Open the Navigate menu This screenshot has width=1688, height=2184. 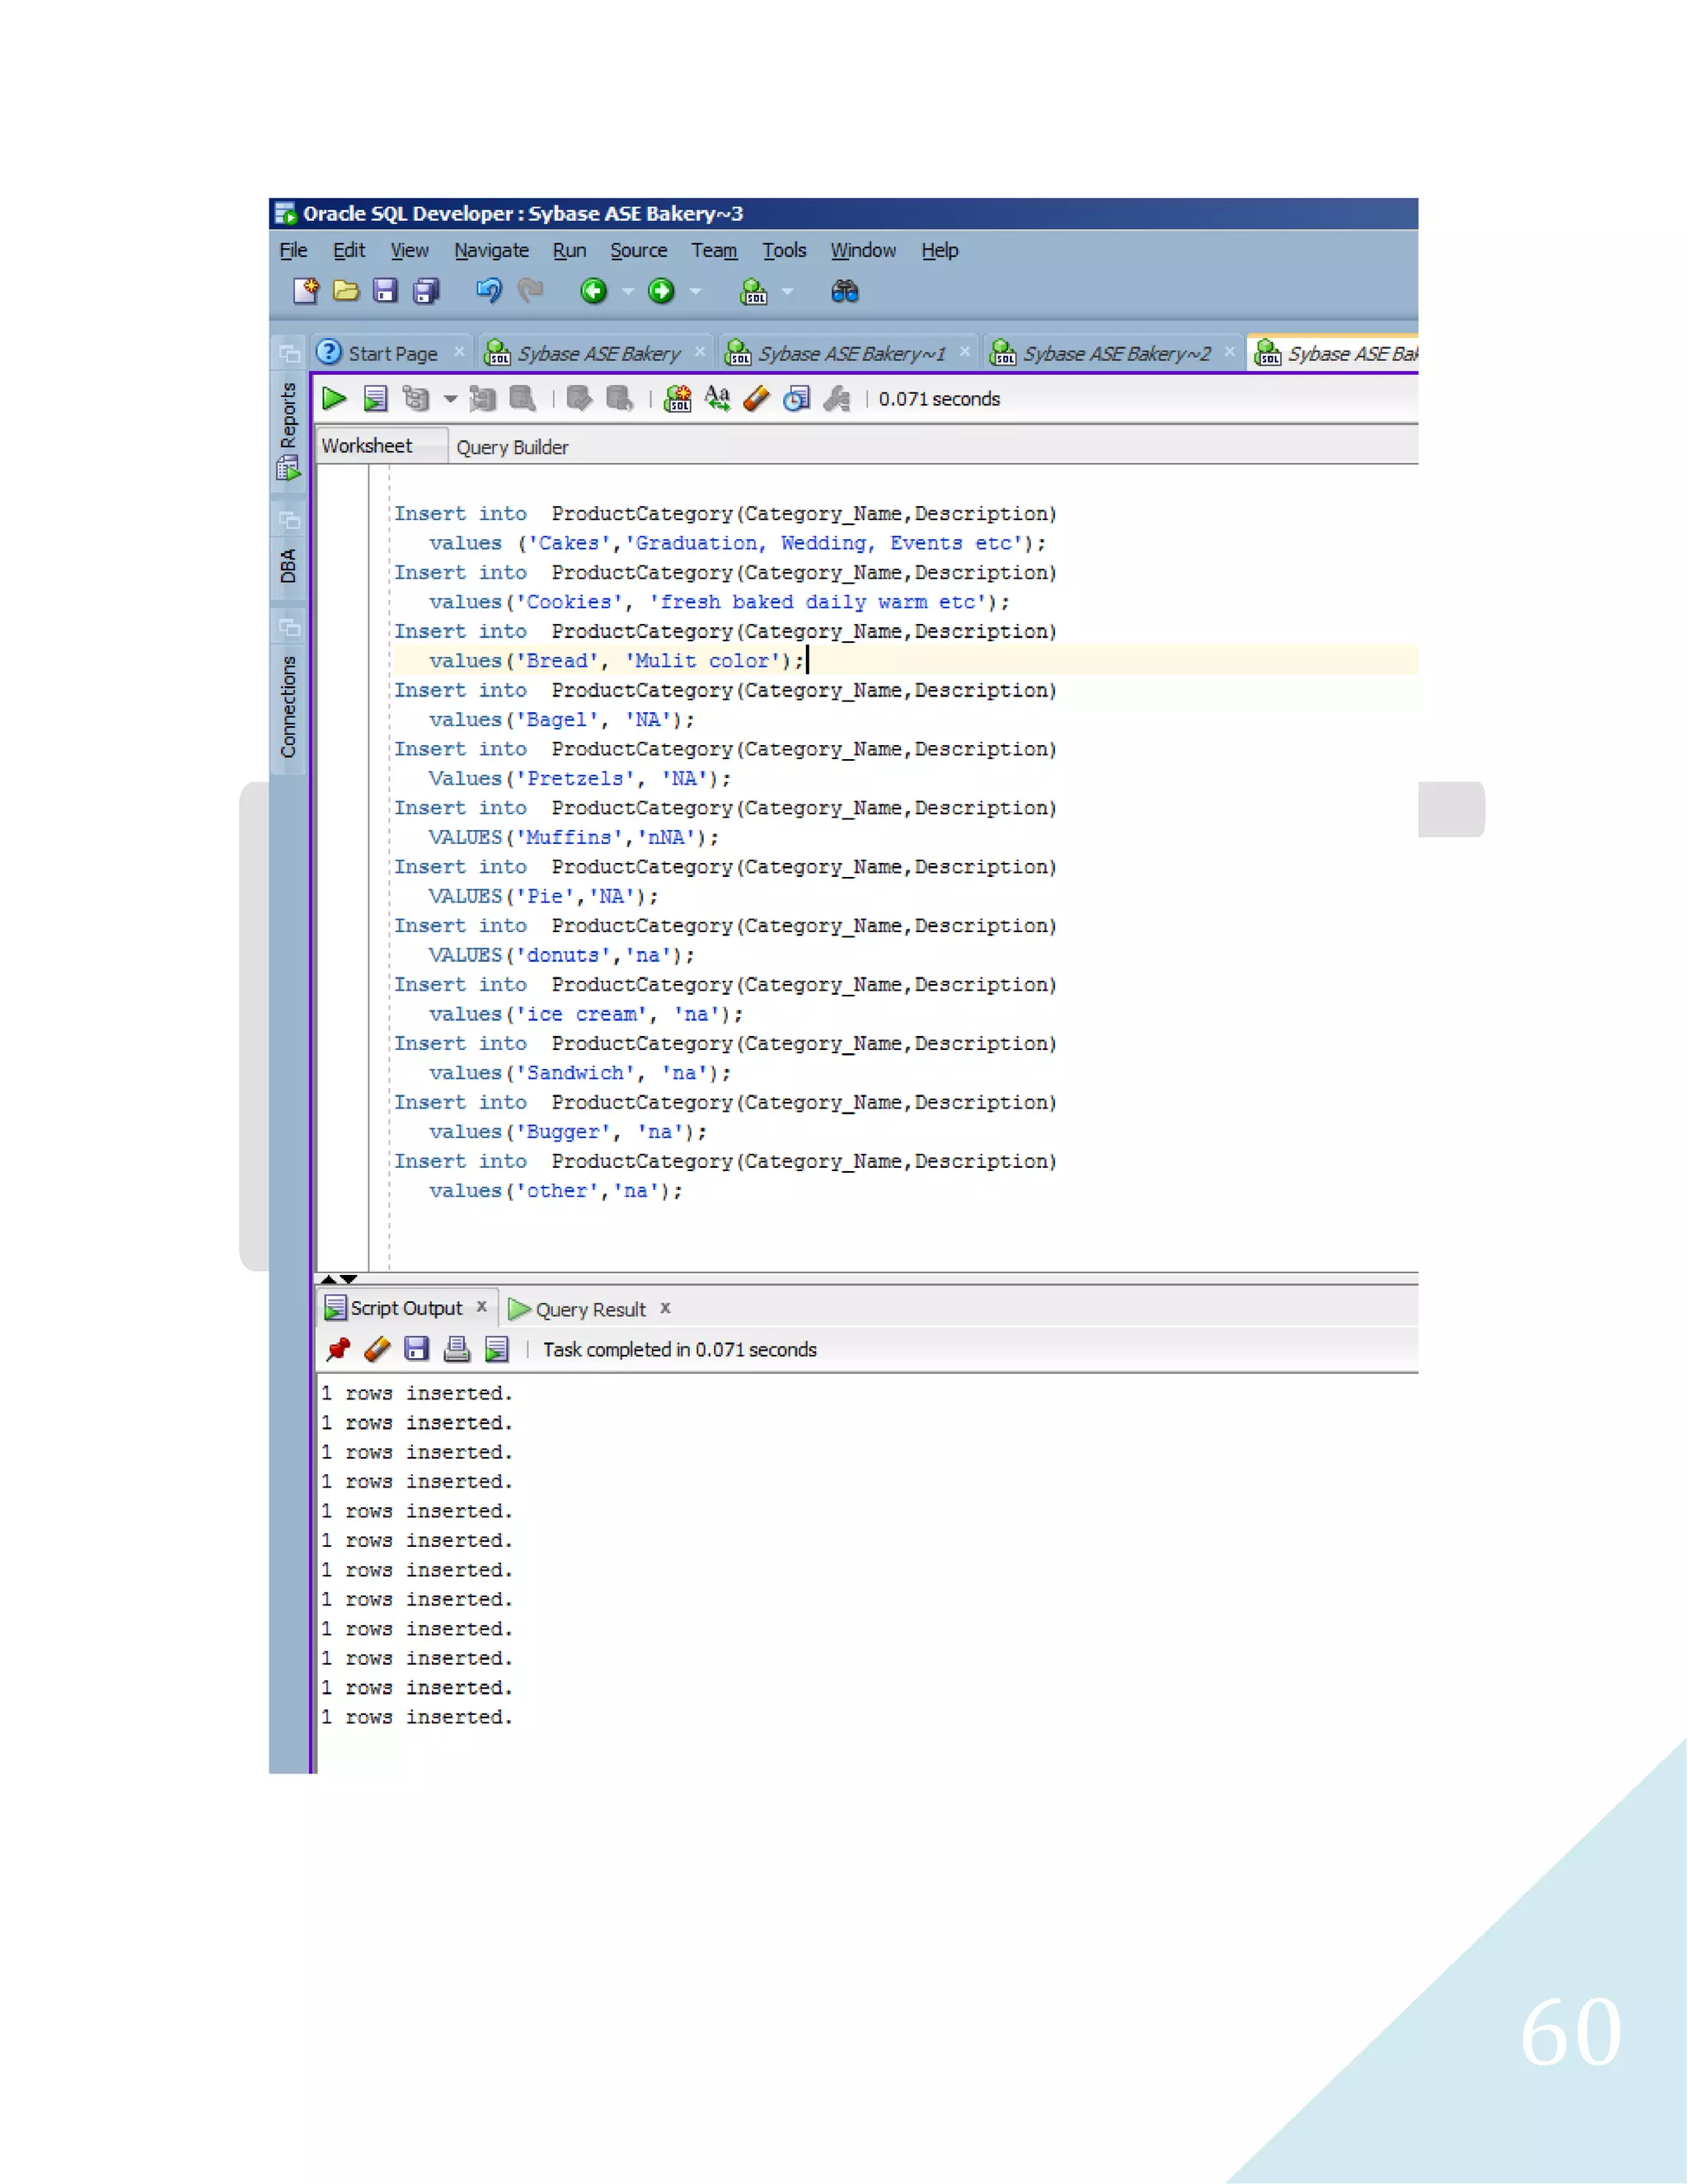point(491,251)
